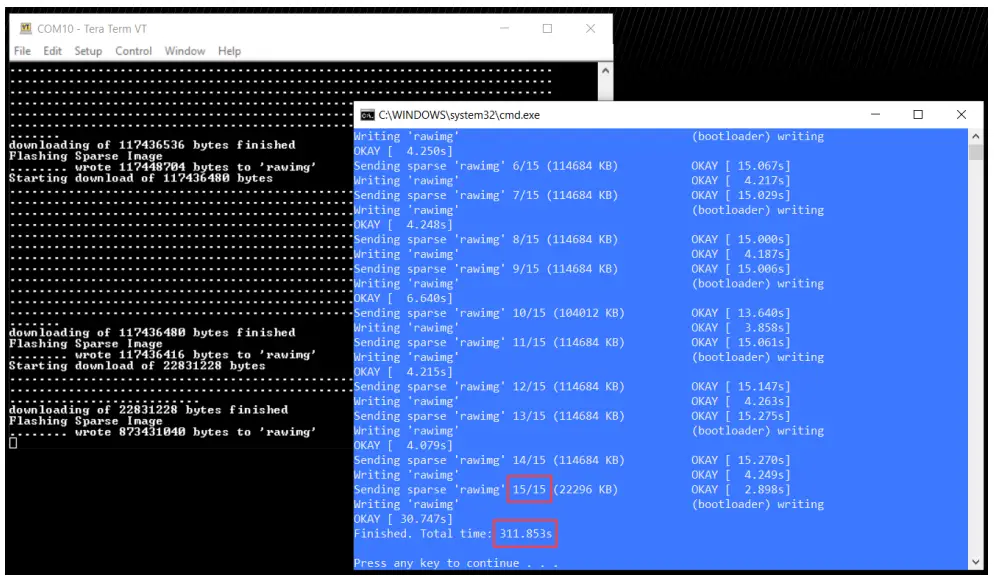Close the Tera Term VT window

[590, 29]
